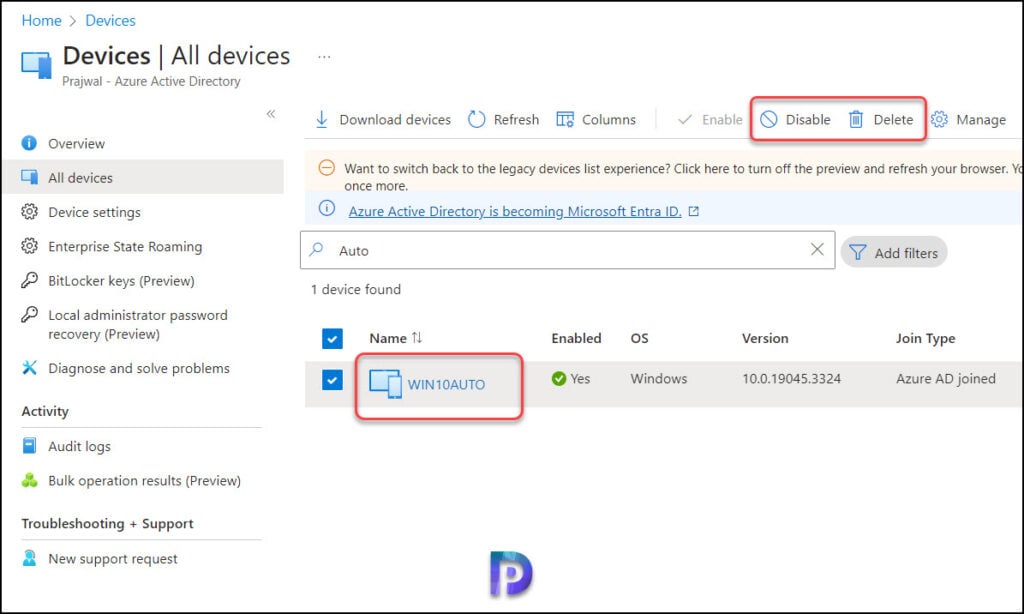The image size is (1024, 614).
Task: Click the Download devices arrow icon
Action: (321, 120)
